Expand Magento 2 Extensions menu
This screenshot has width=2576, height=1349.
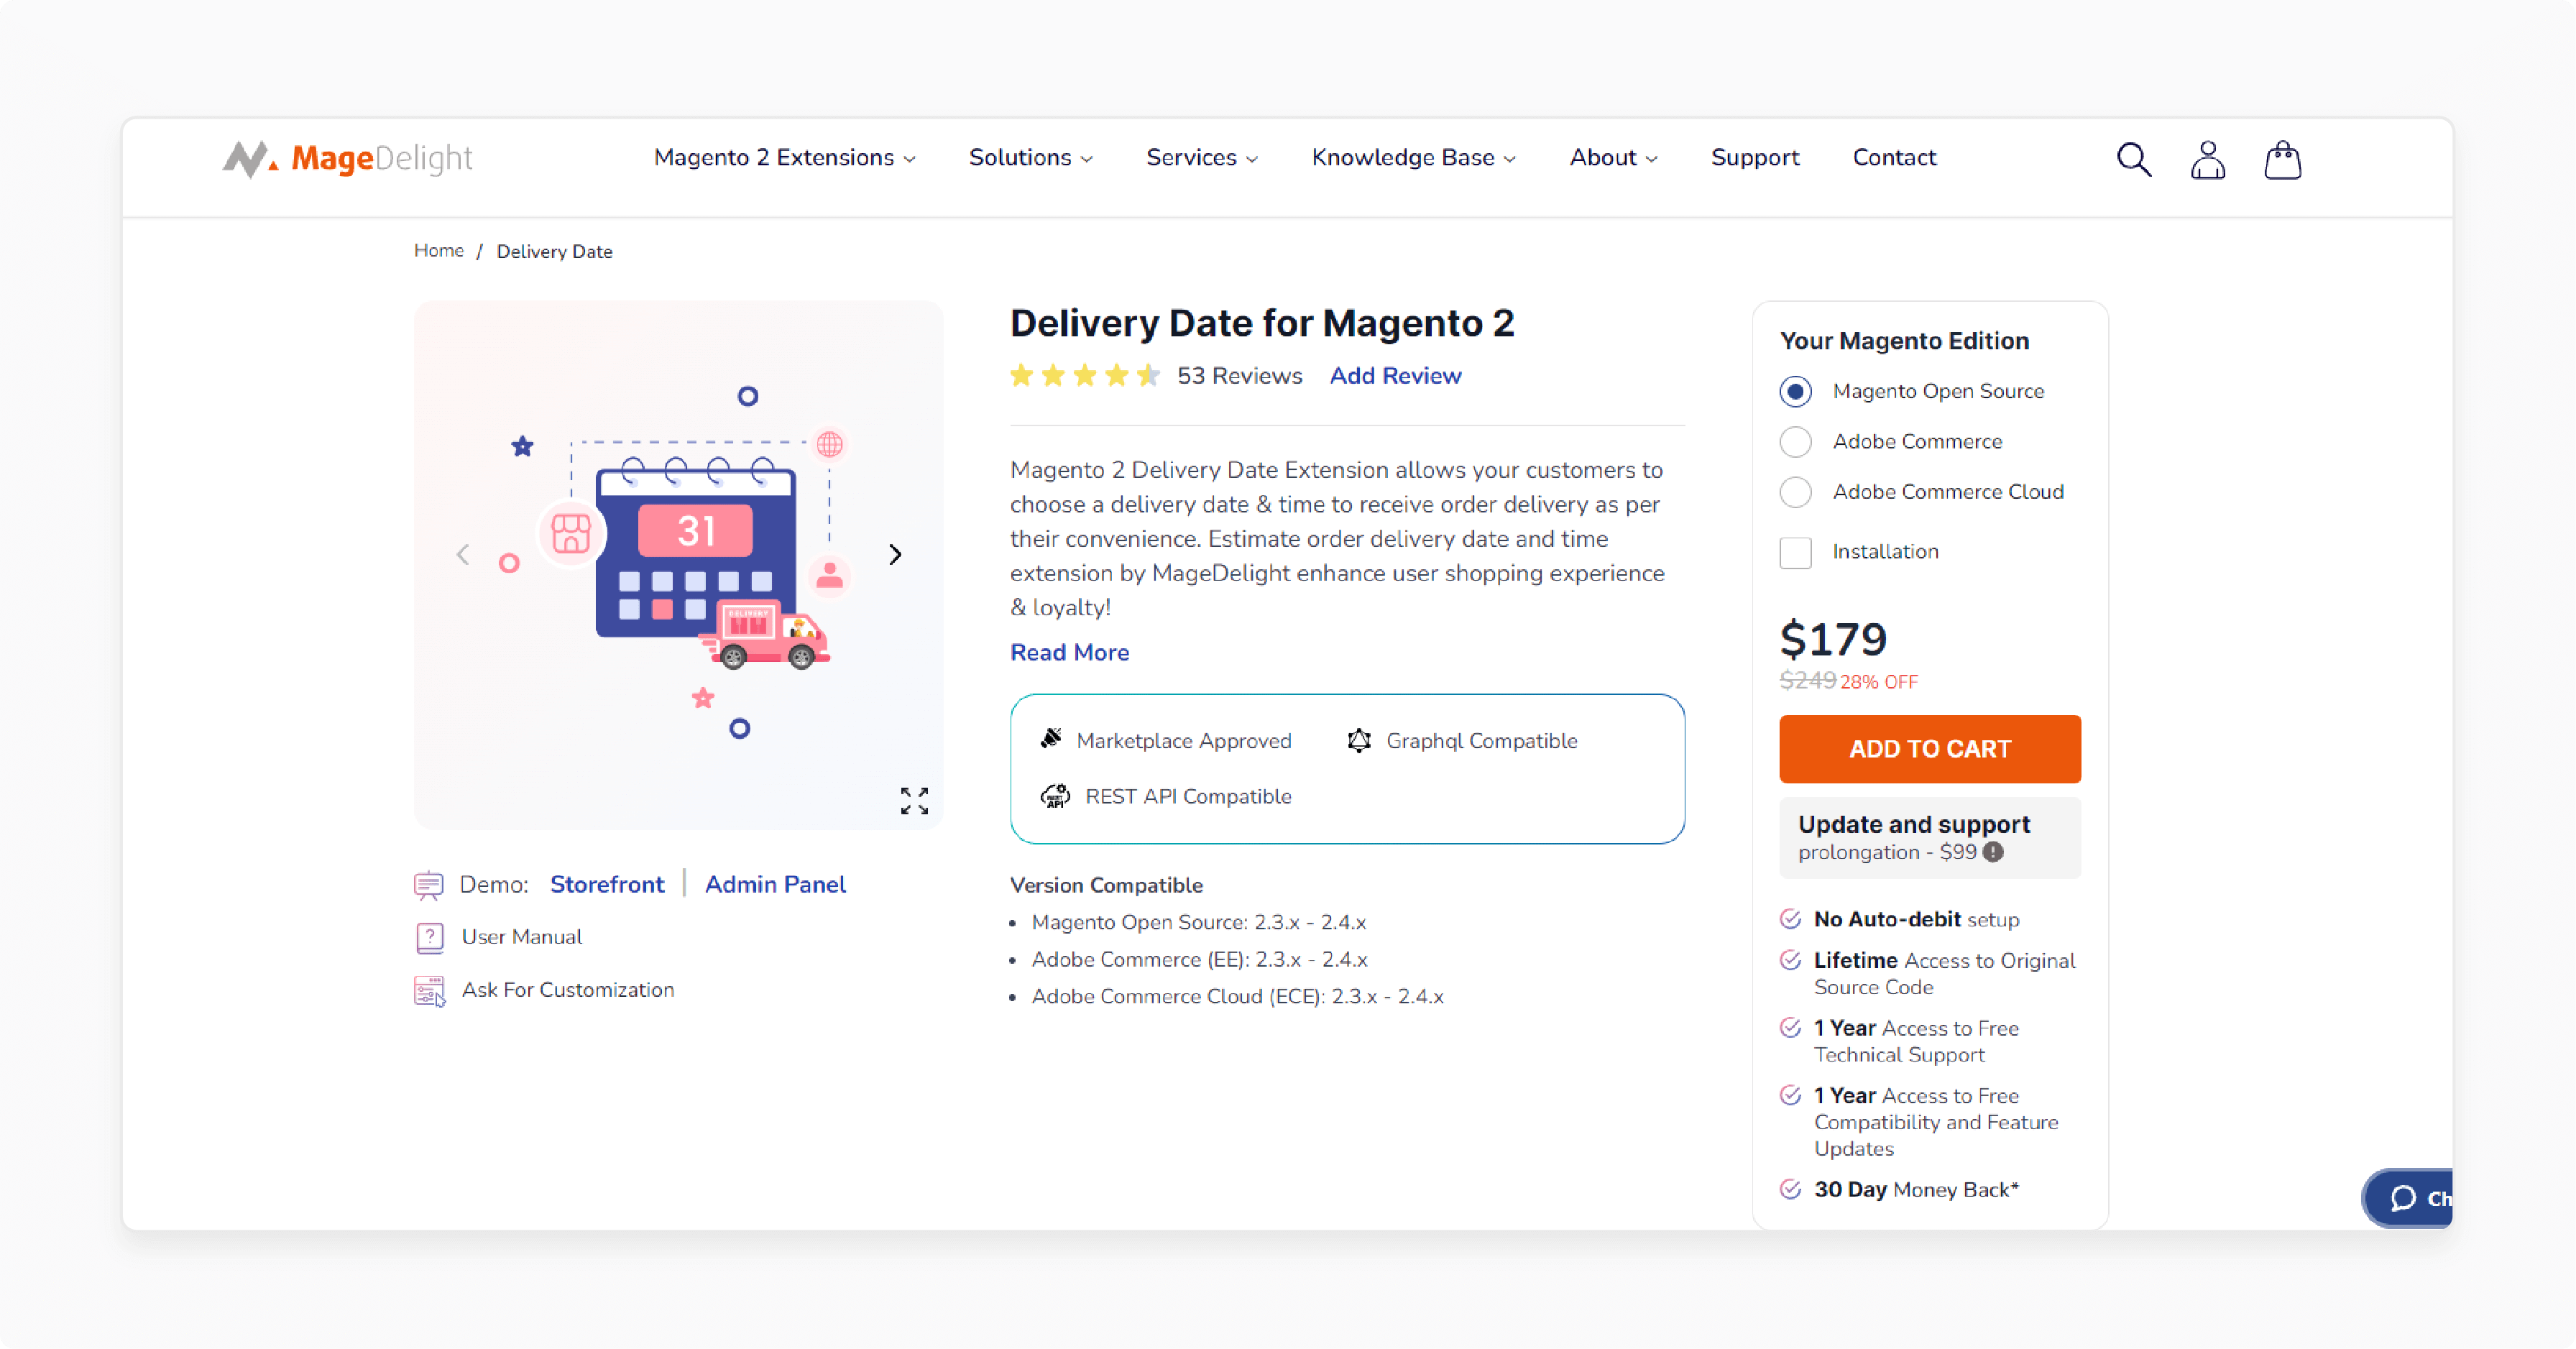[784, 158]
